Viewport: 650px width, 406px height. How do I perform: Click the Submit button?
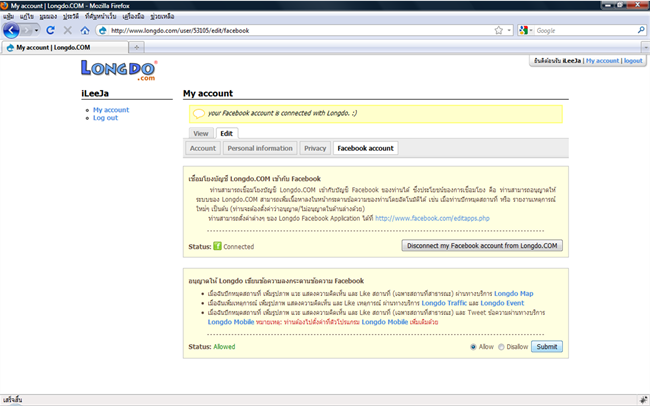coord(547,347)
